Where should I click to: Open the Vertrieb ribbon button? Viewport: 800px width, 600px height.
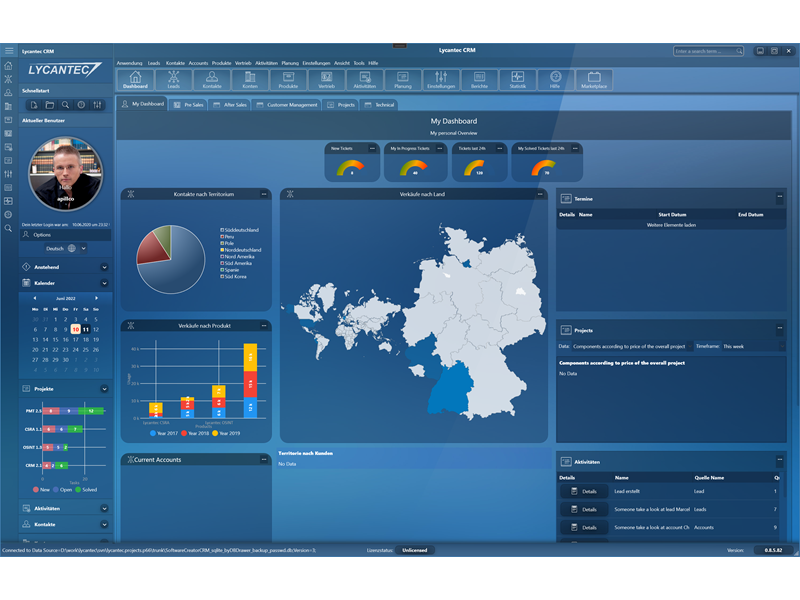pos(327,80)
